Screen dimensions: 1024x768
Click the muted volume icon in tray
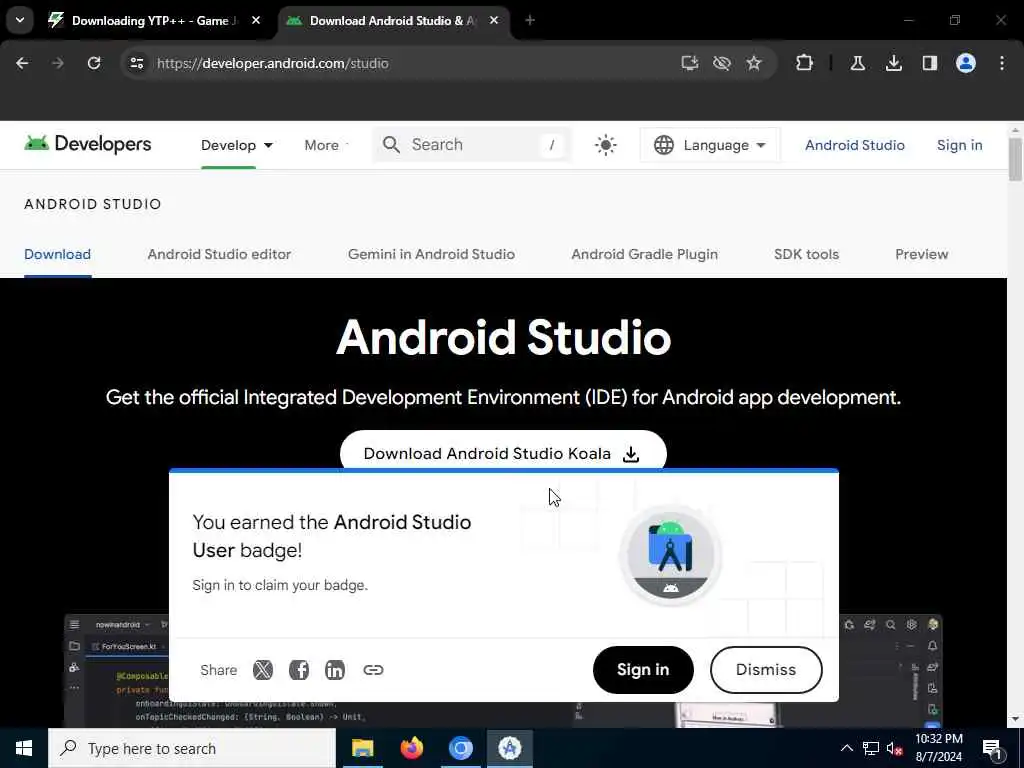coord(894,748)
